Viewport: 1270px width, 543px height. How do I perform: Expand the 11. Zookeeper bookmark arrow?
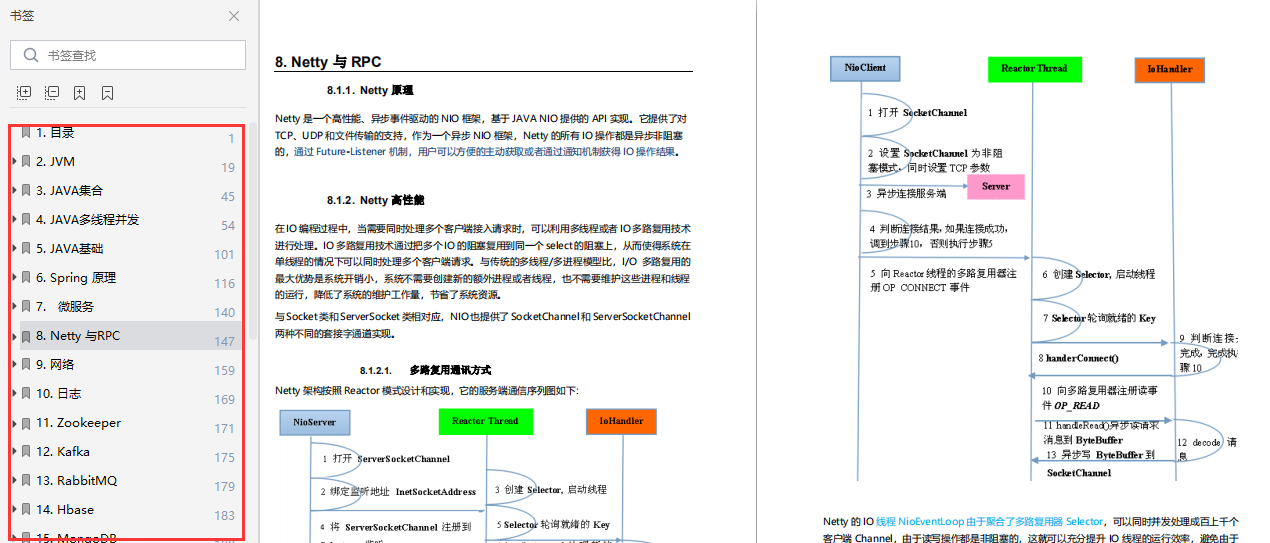click(14, 423)
